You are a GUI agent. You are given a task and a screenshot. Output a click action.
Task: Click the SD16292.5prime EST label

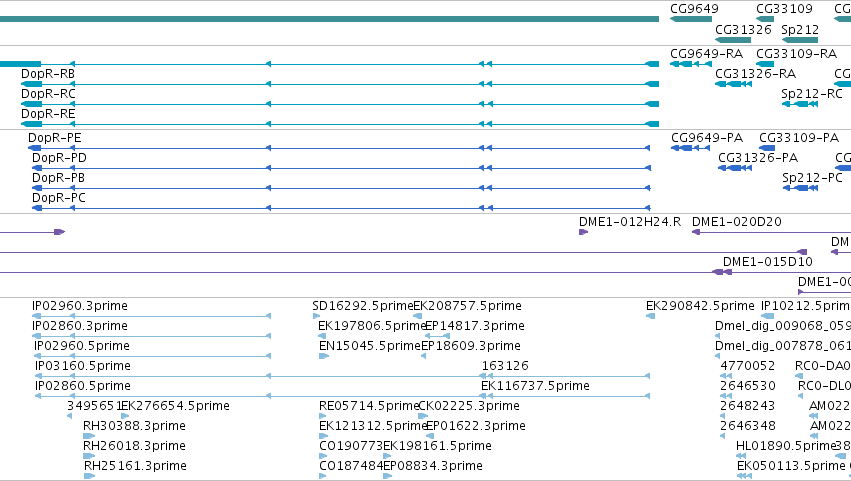[363, 306]
